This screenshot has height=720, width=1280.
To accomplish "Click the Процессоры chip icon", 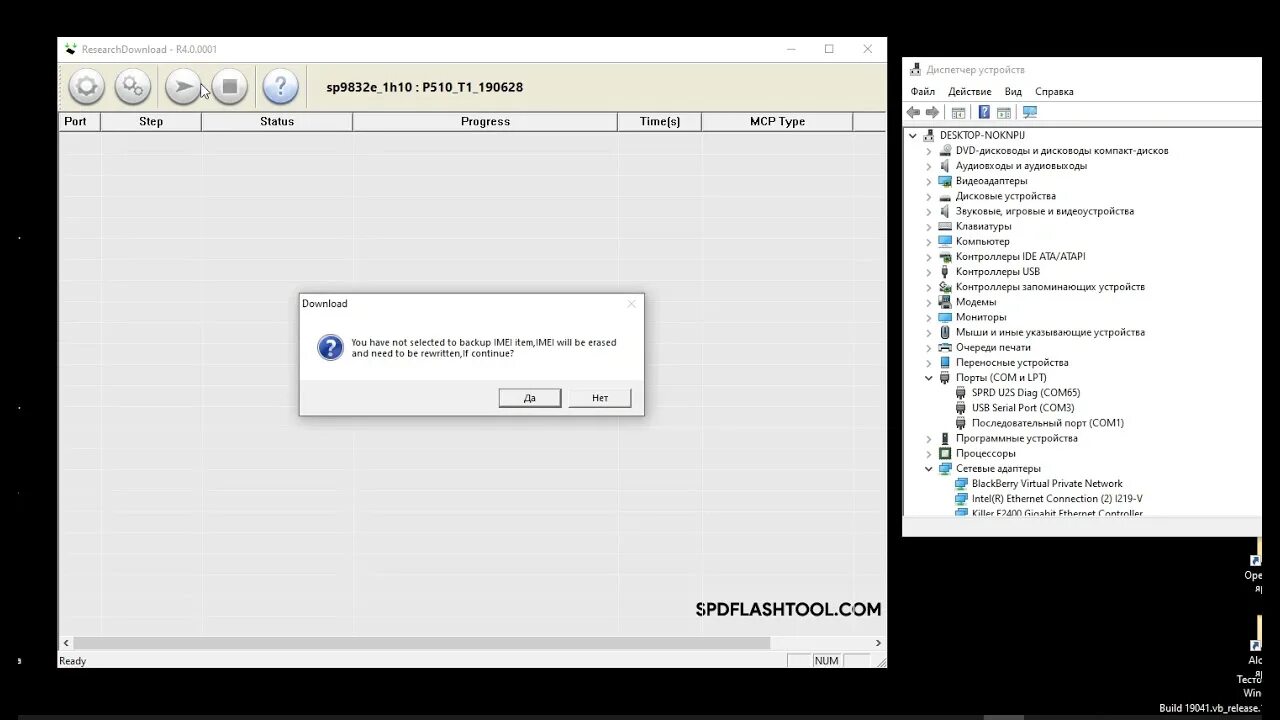I will [945, 453].
